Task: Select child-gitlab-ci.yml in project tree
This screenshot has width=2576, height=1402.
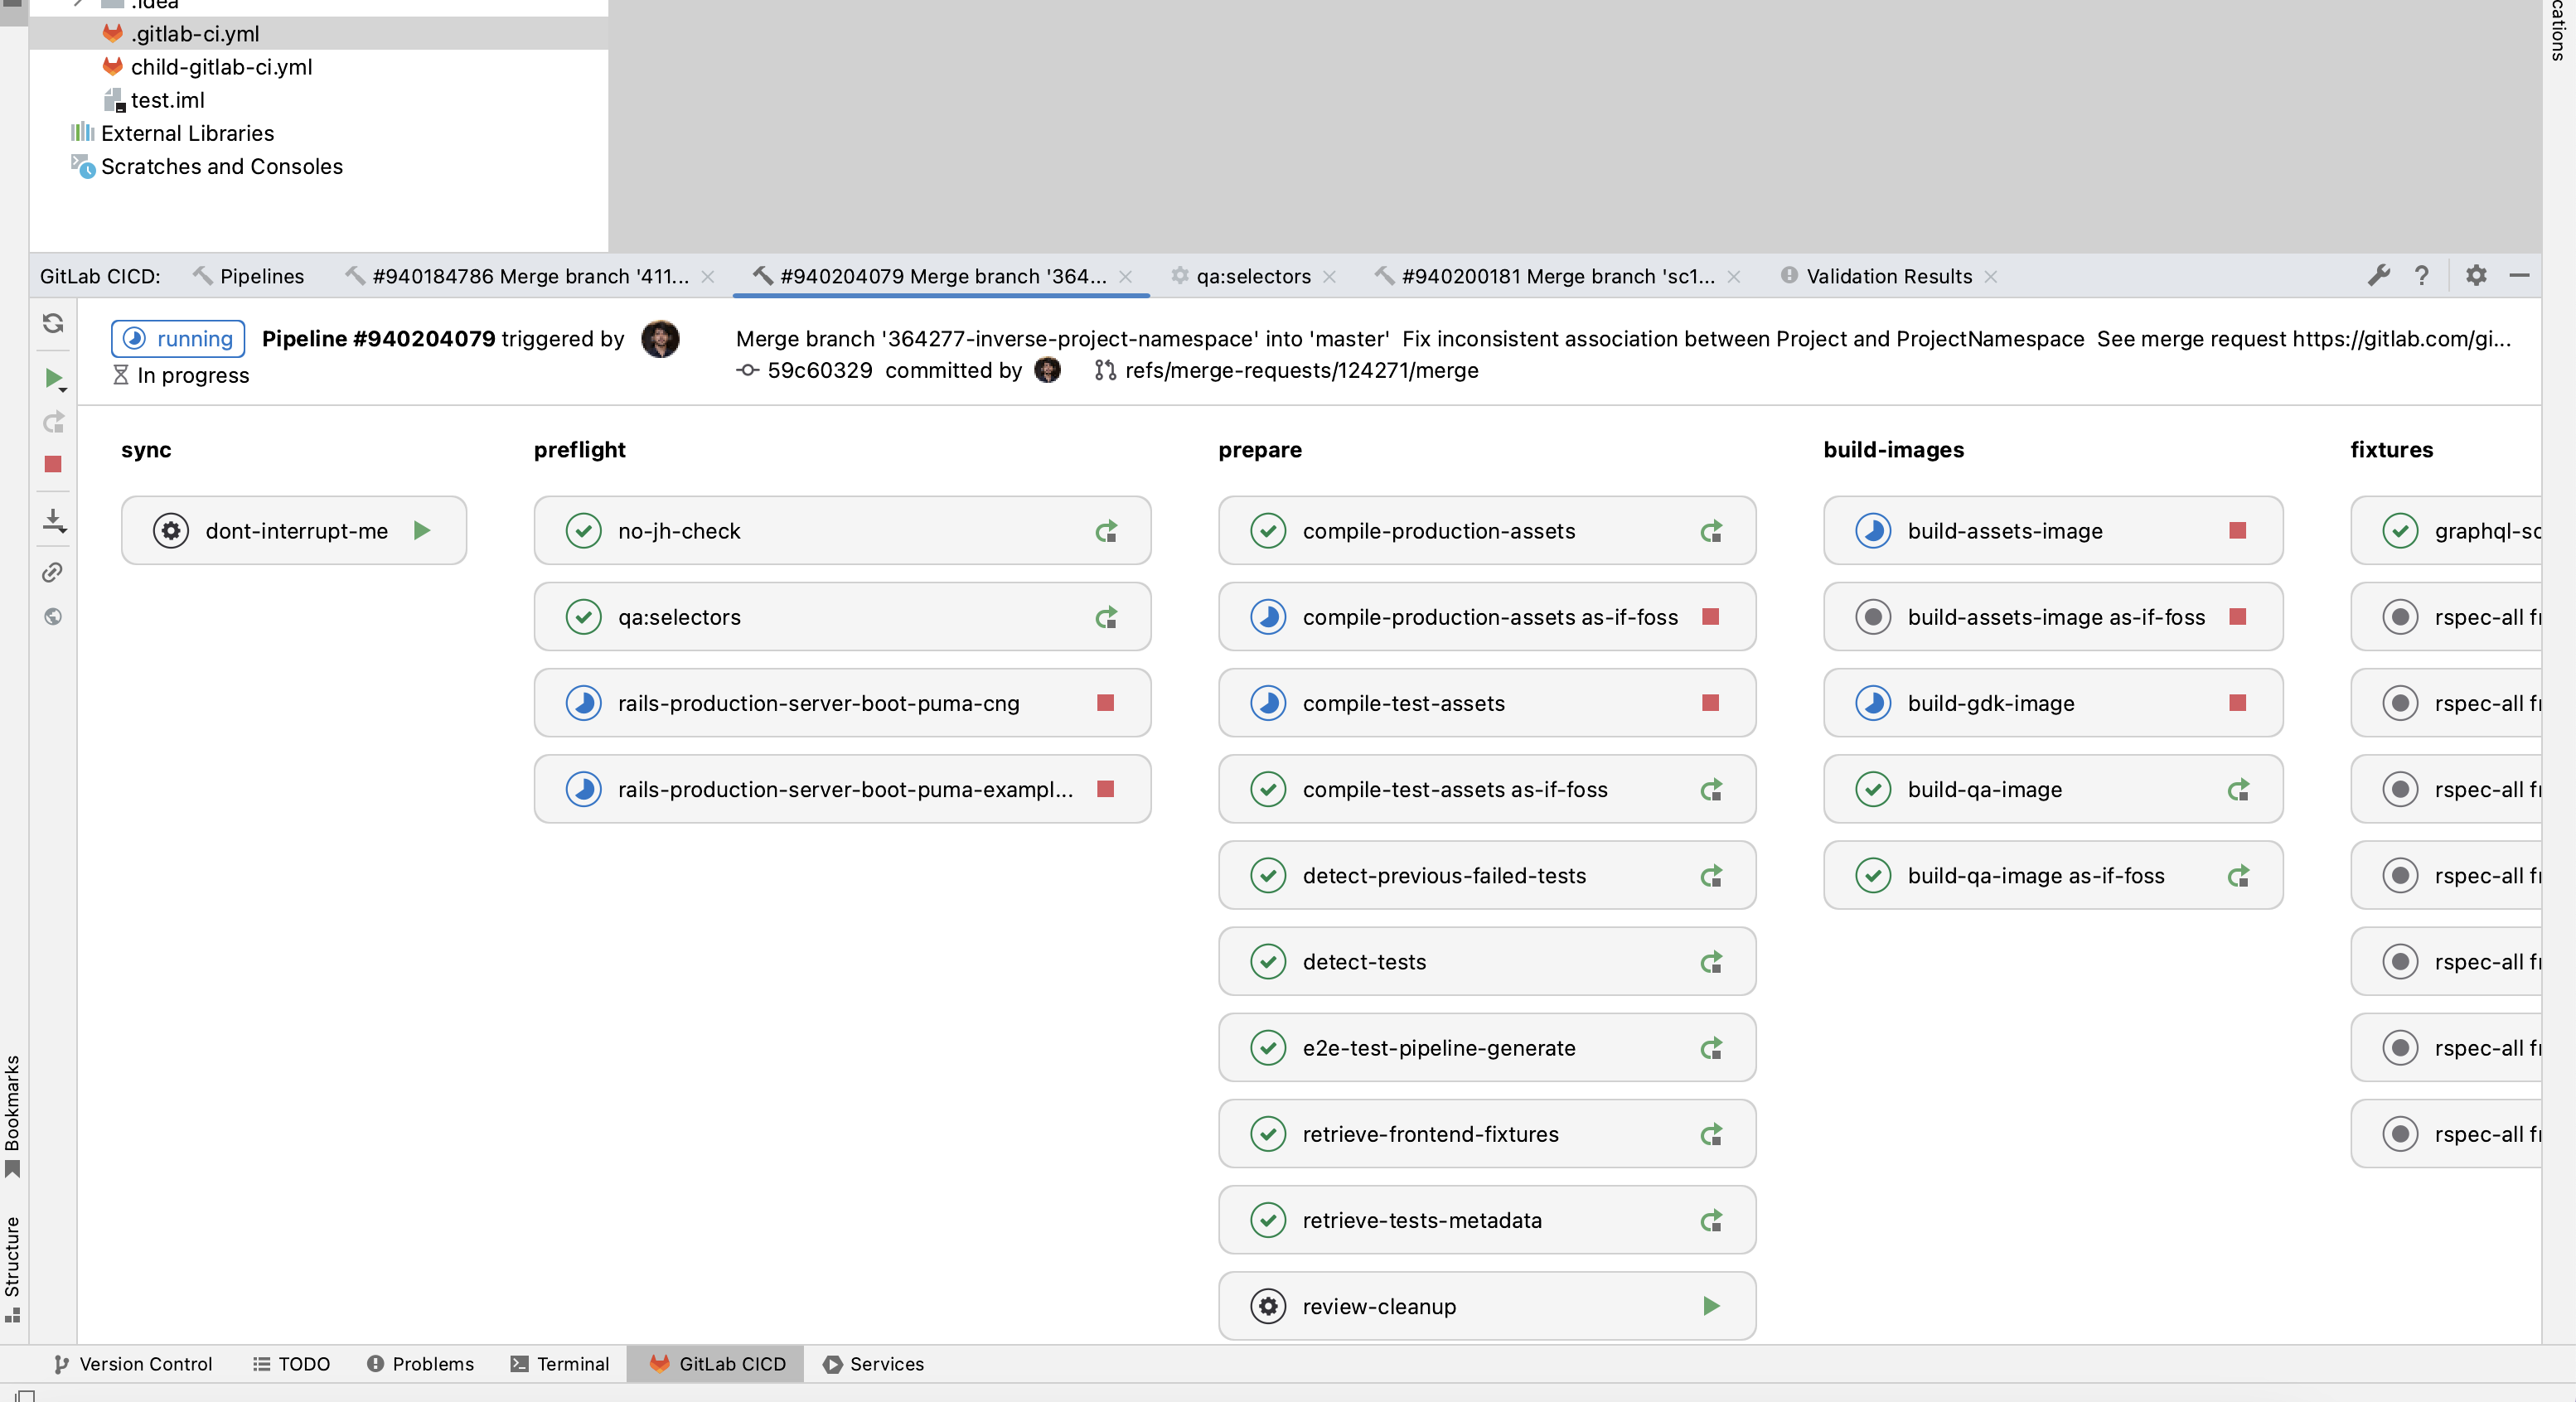Action: [x=221, y=66]
